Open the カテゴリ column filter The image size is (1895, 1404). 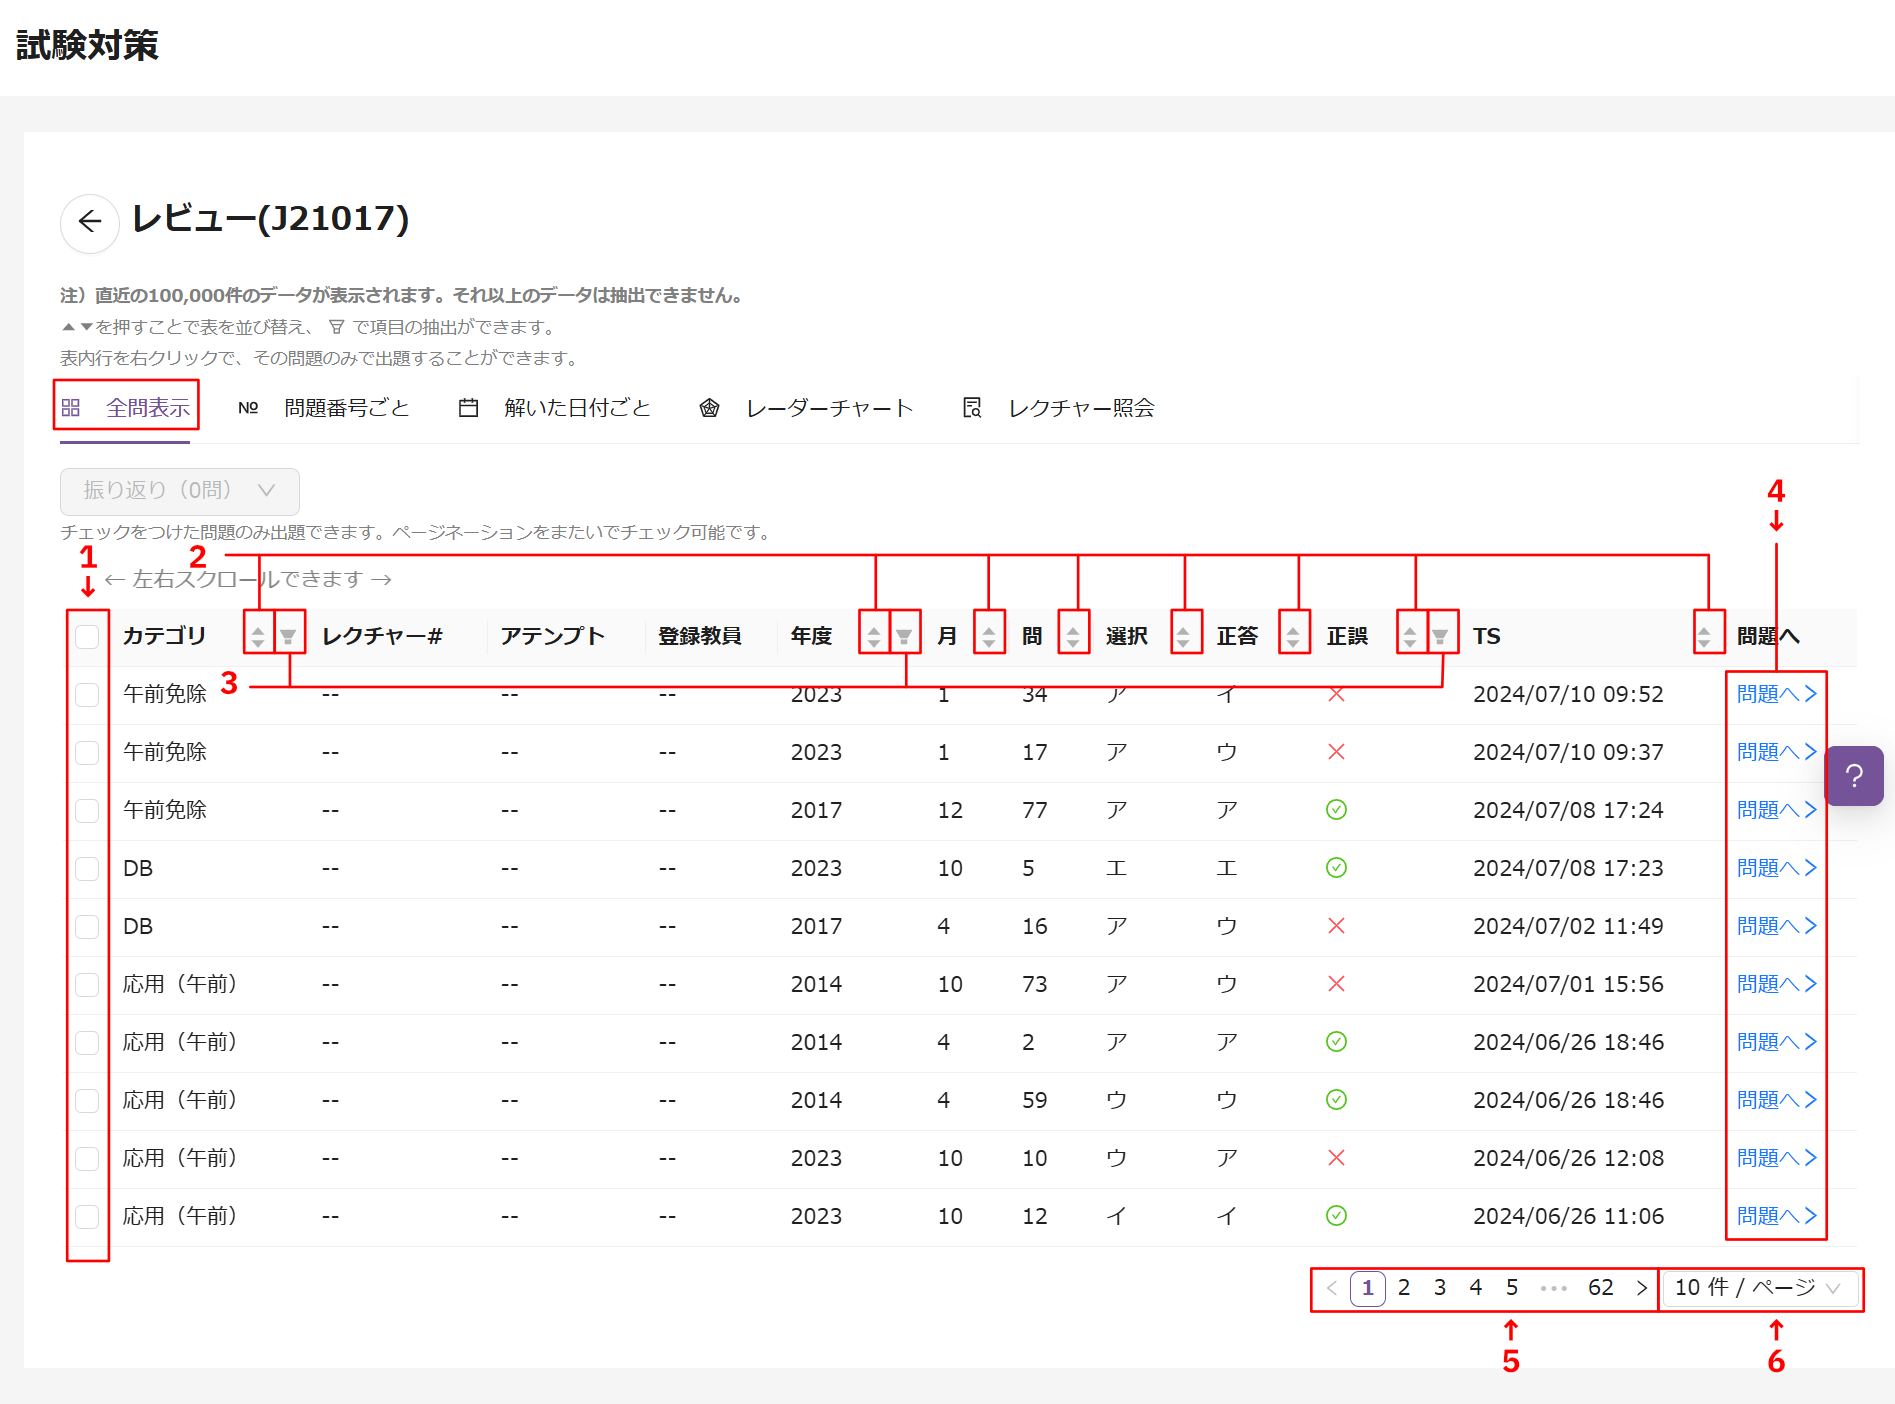(289, 636)
